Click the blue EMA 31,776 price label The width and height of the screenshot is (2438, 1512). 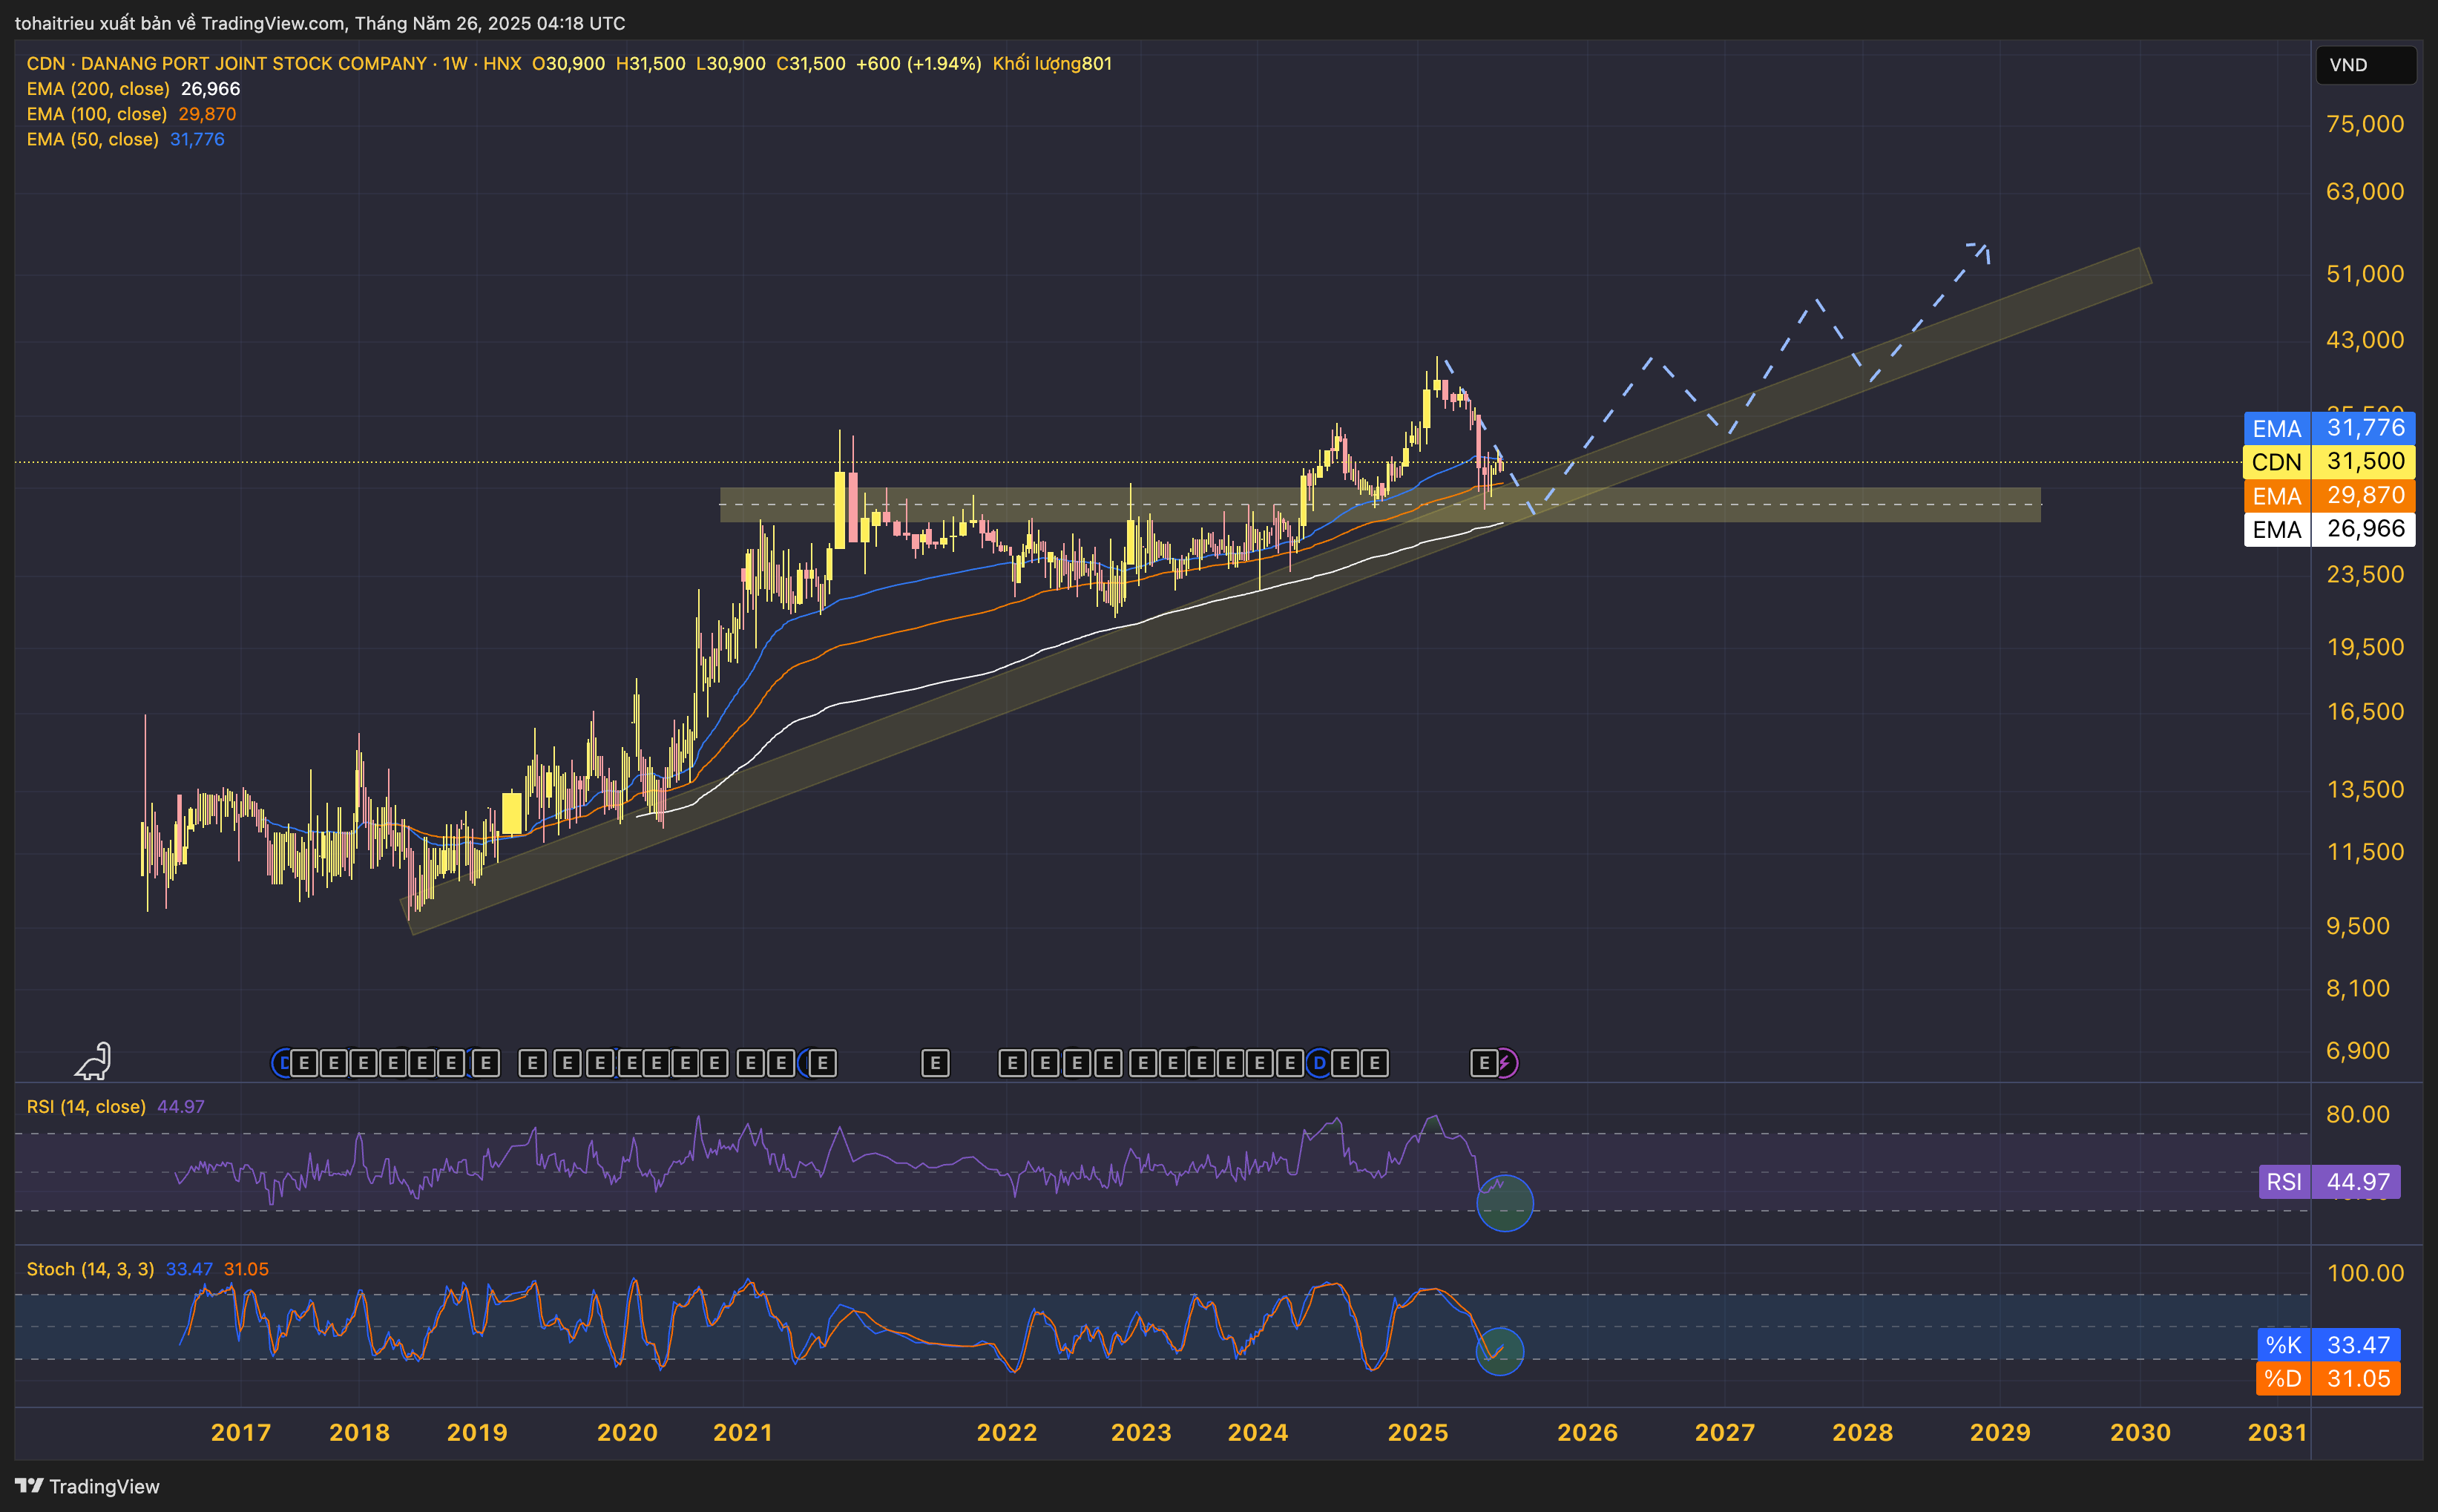coord(2329,428)
